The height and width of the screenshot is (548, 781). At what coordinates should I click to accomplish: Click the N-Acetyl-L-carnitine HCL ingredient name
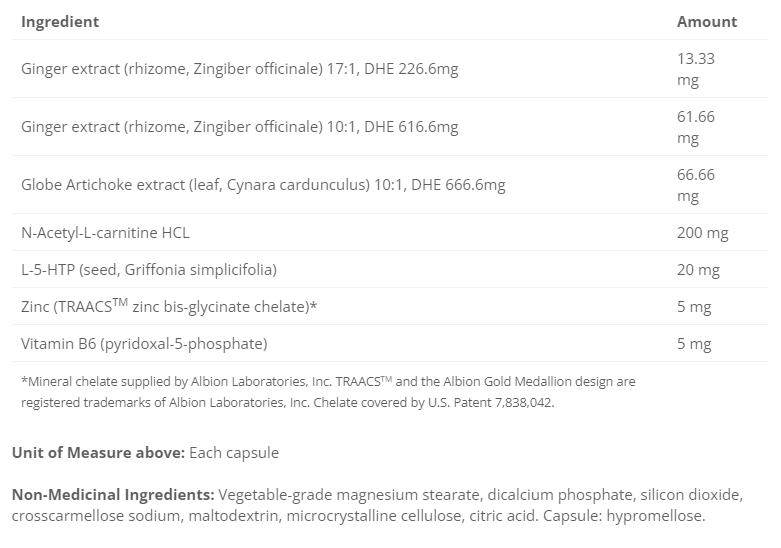click(105, 233)
